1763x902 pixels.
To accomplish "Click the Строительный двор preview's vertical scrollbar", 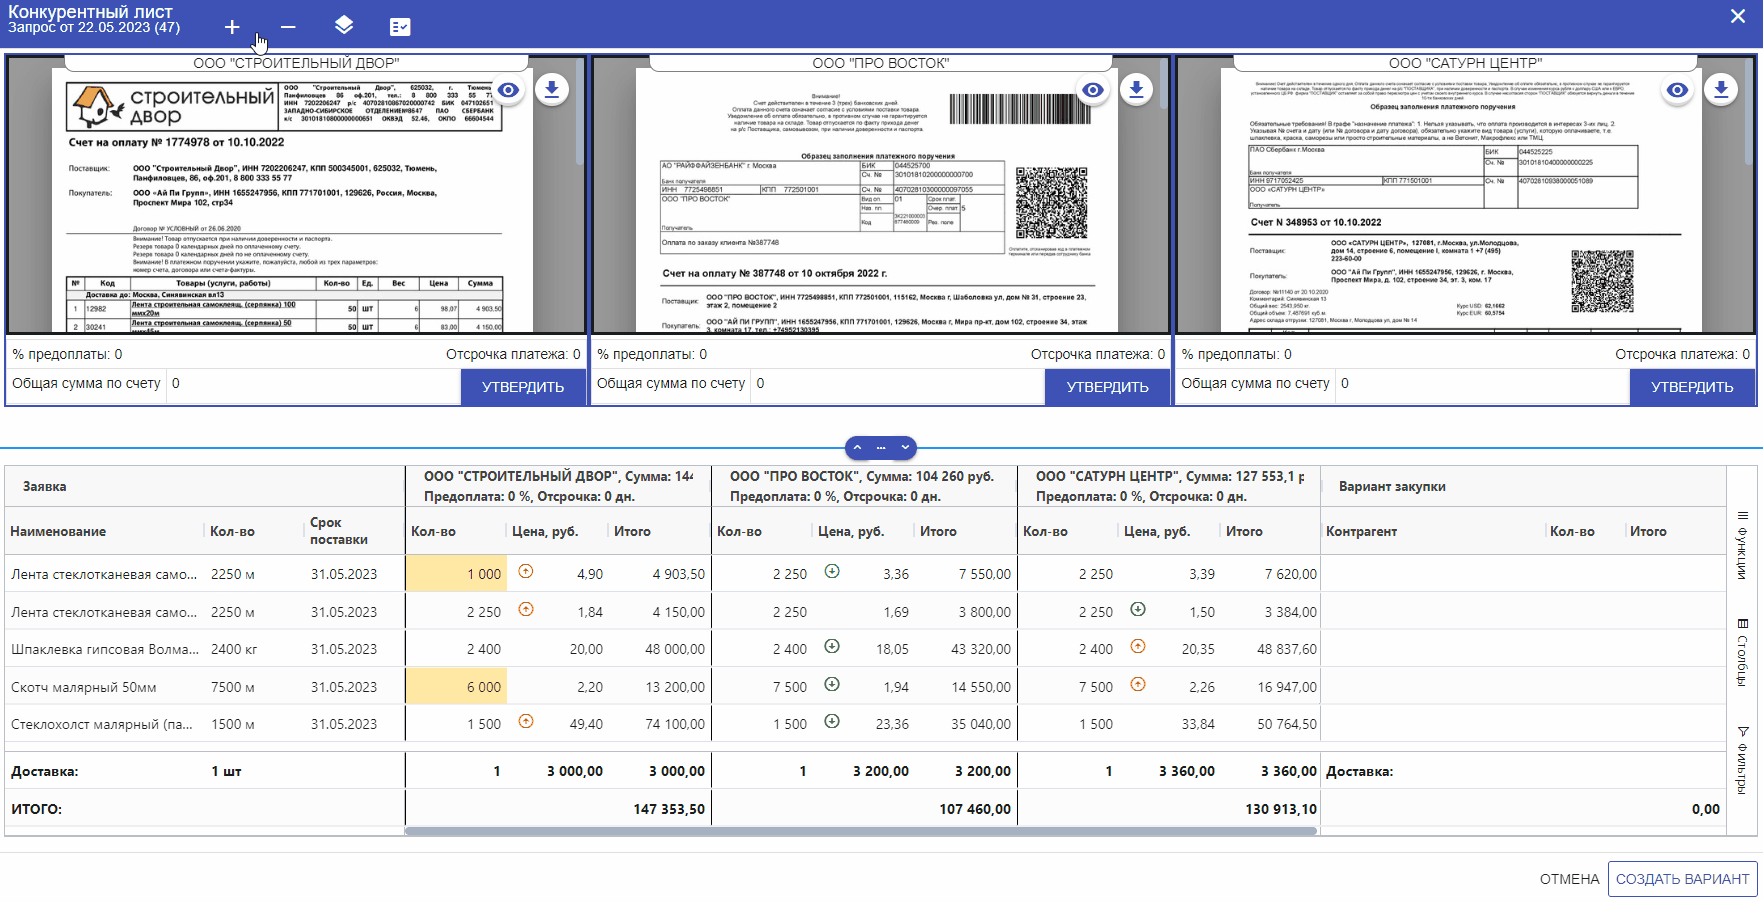I will (x=580, y=110).
